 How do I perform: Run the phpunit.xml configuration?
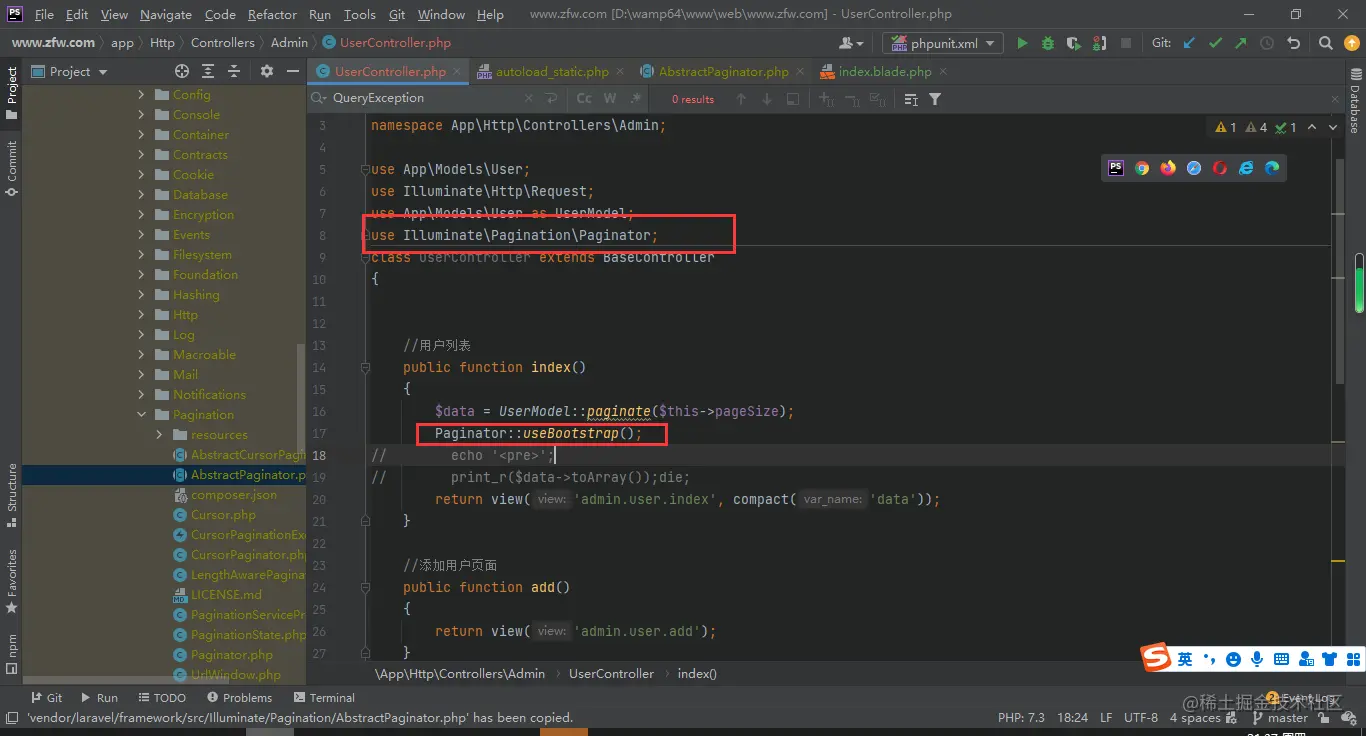(1022, 43)
